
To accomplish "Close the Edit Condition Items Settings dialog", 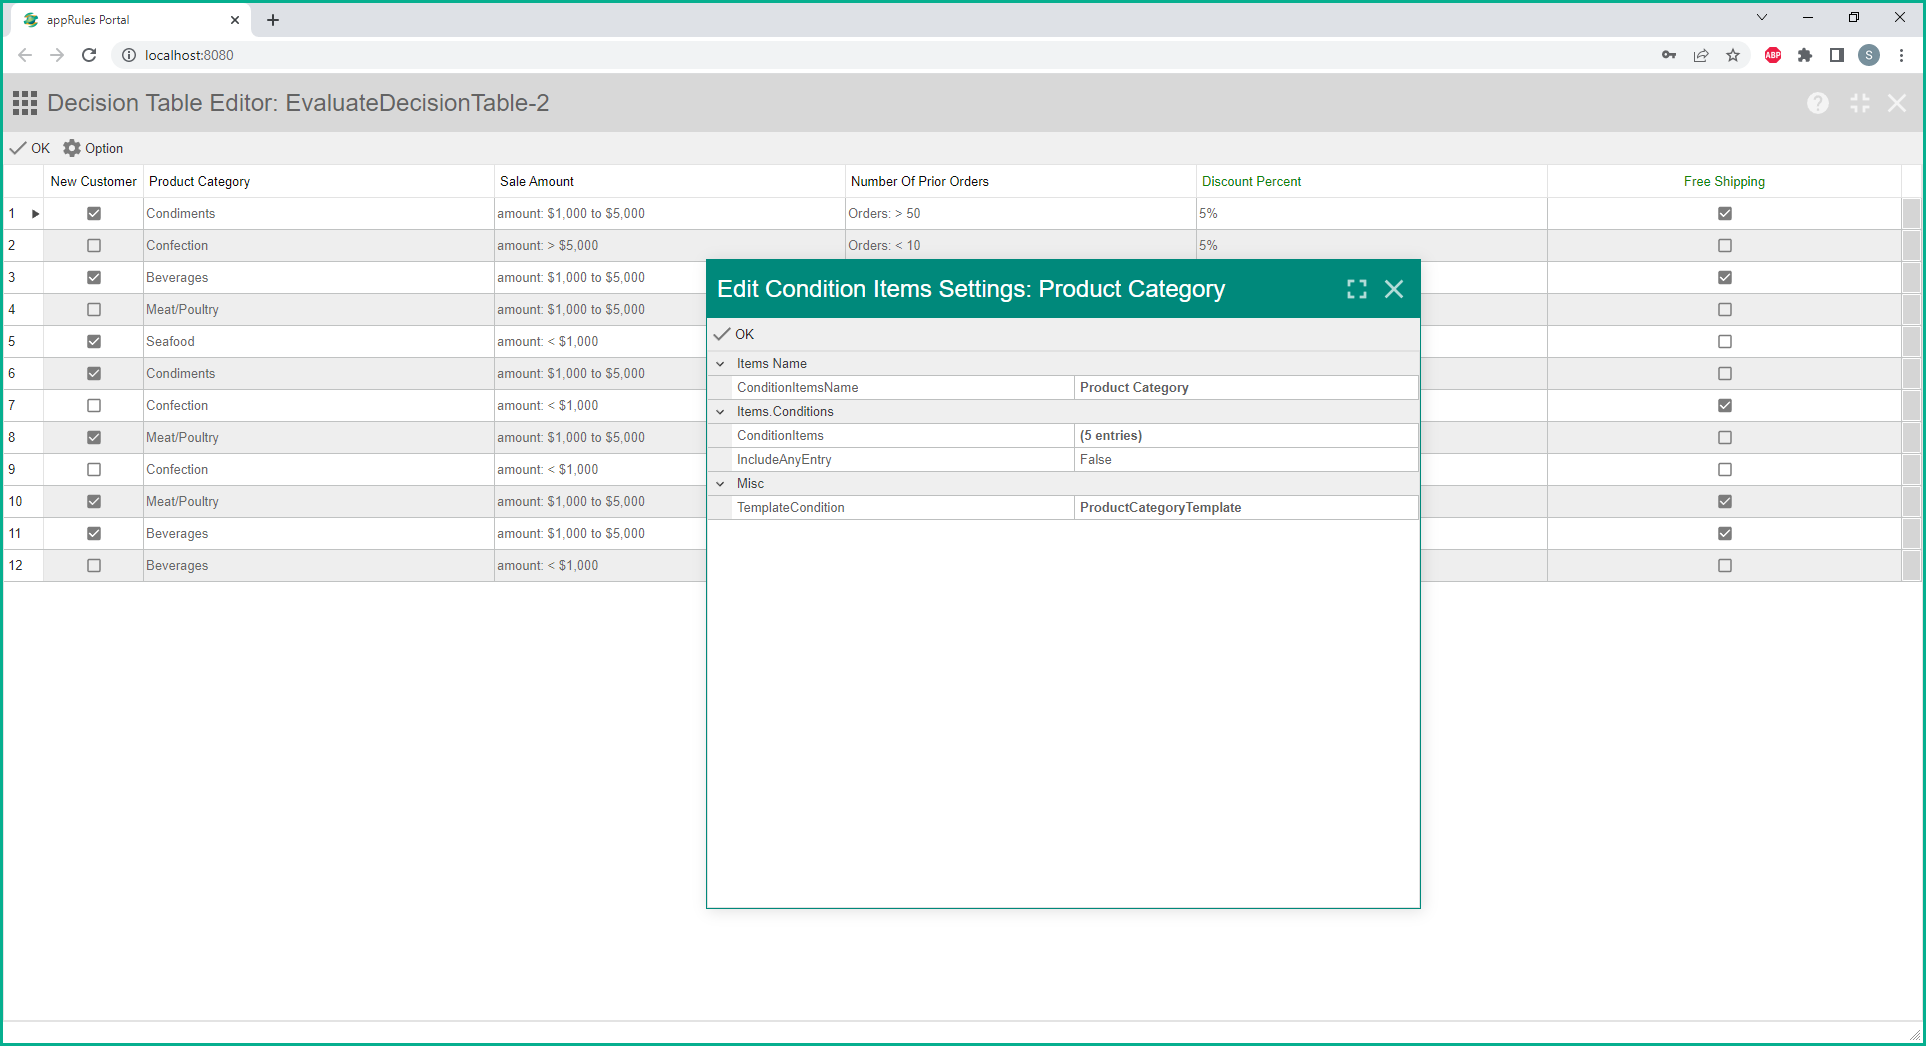I will tap(1393, 289).
